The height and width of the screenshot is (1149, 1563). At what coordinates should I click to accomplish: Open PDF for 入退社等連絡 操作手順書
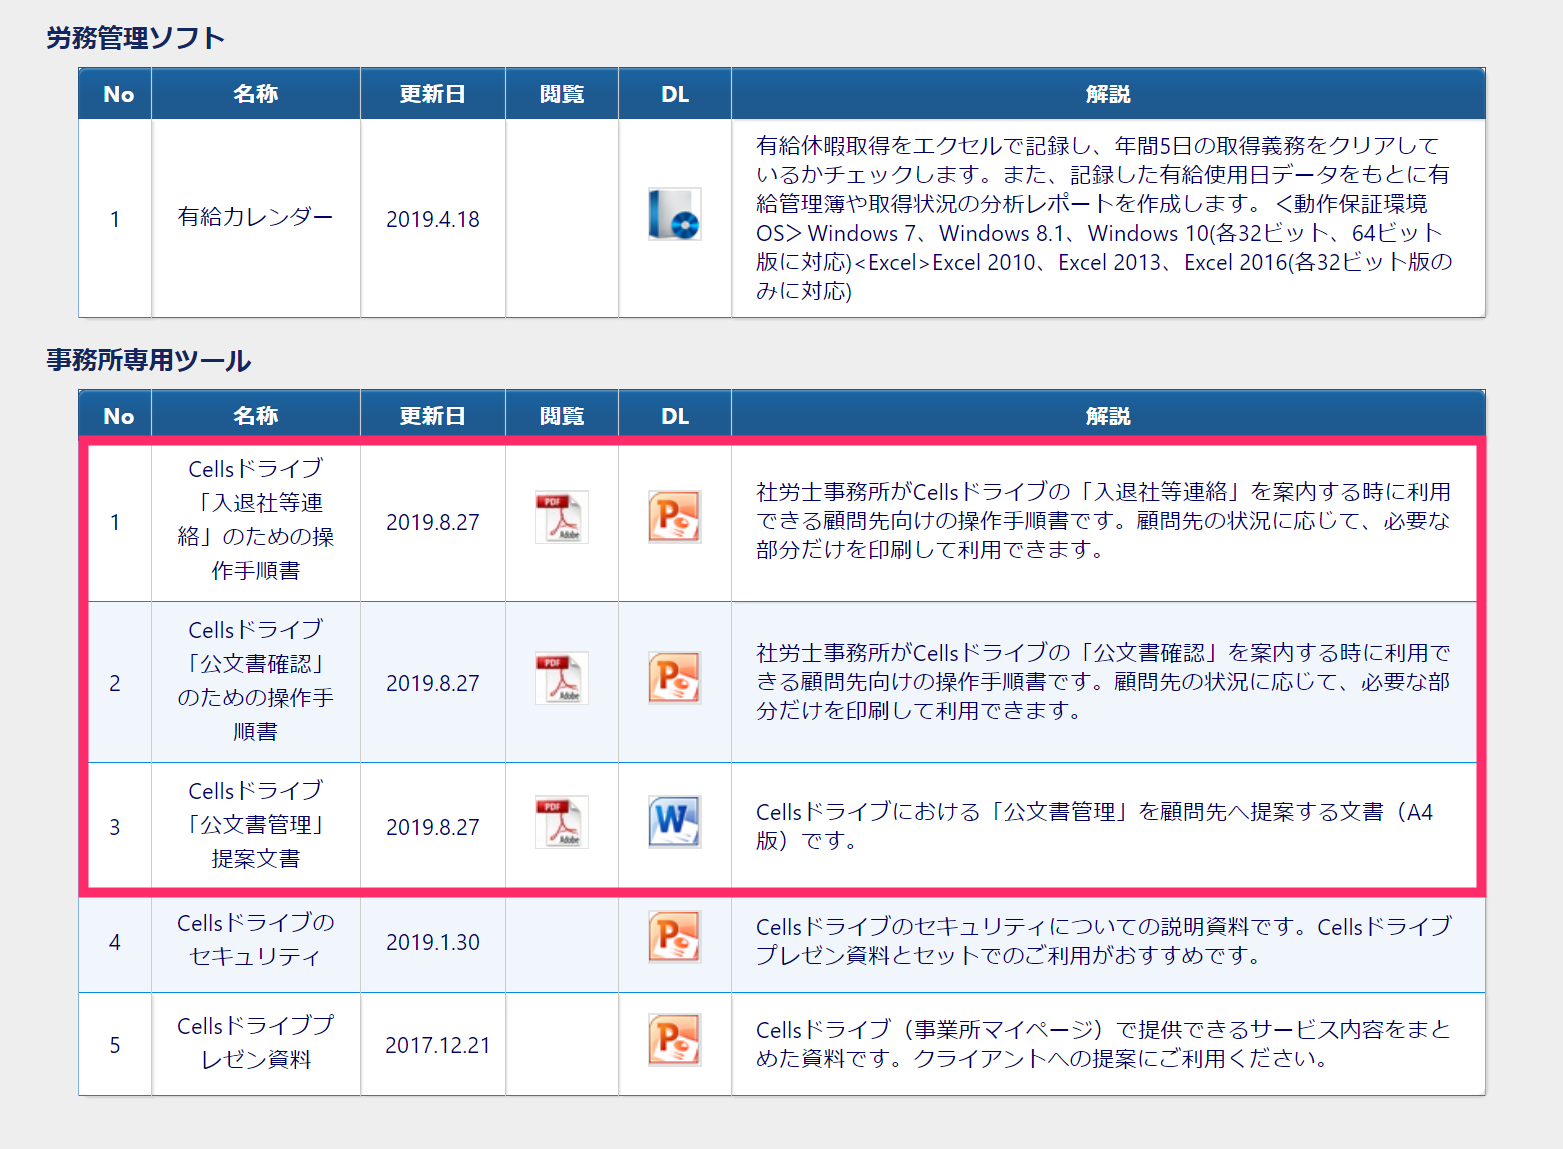tap(562, 517)
